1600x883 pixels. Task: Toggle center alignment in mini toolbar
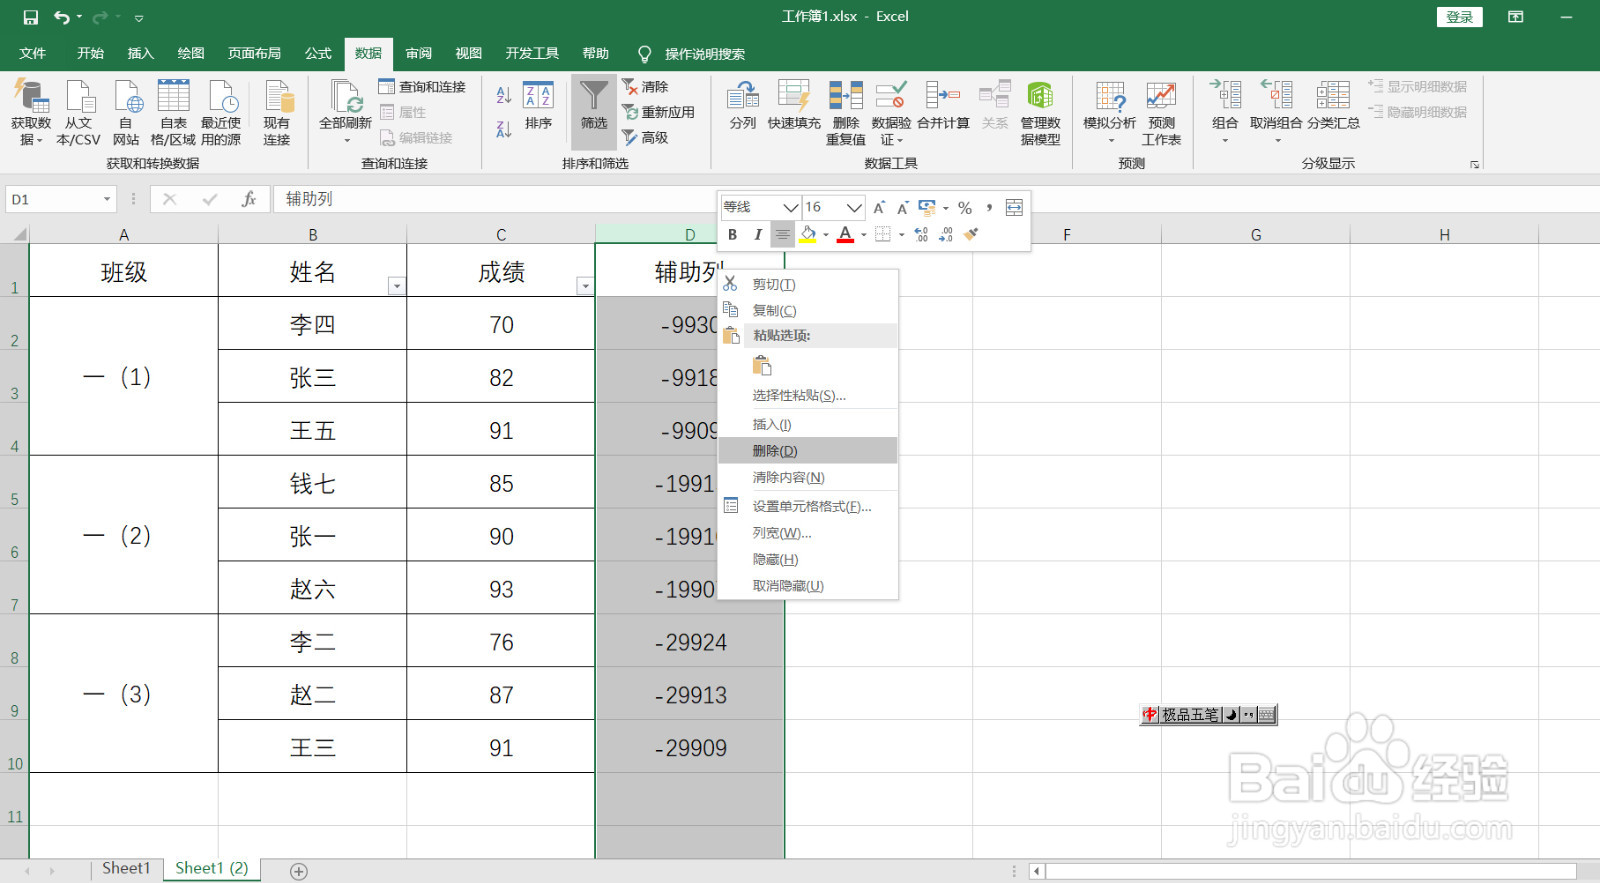[783, 234]
